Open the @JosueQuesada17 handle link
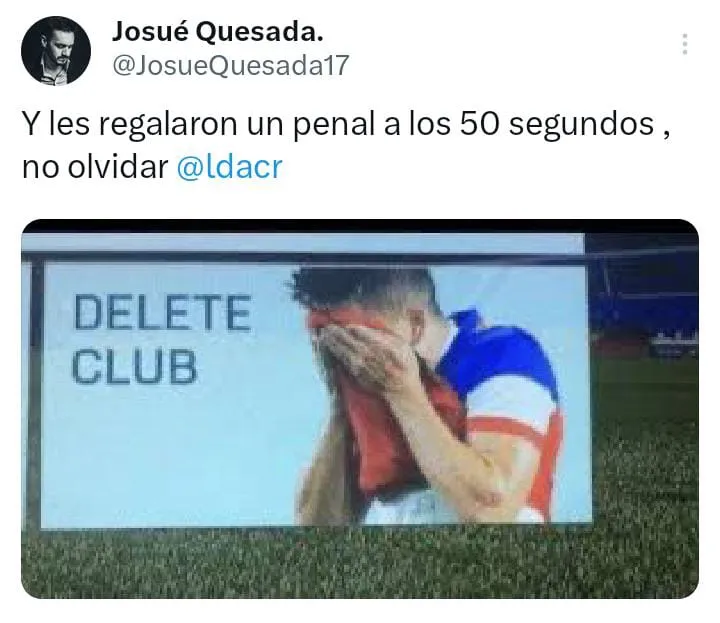720x623 pixels. tap(231, 65)
